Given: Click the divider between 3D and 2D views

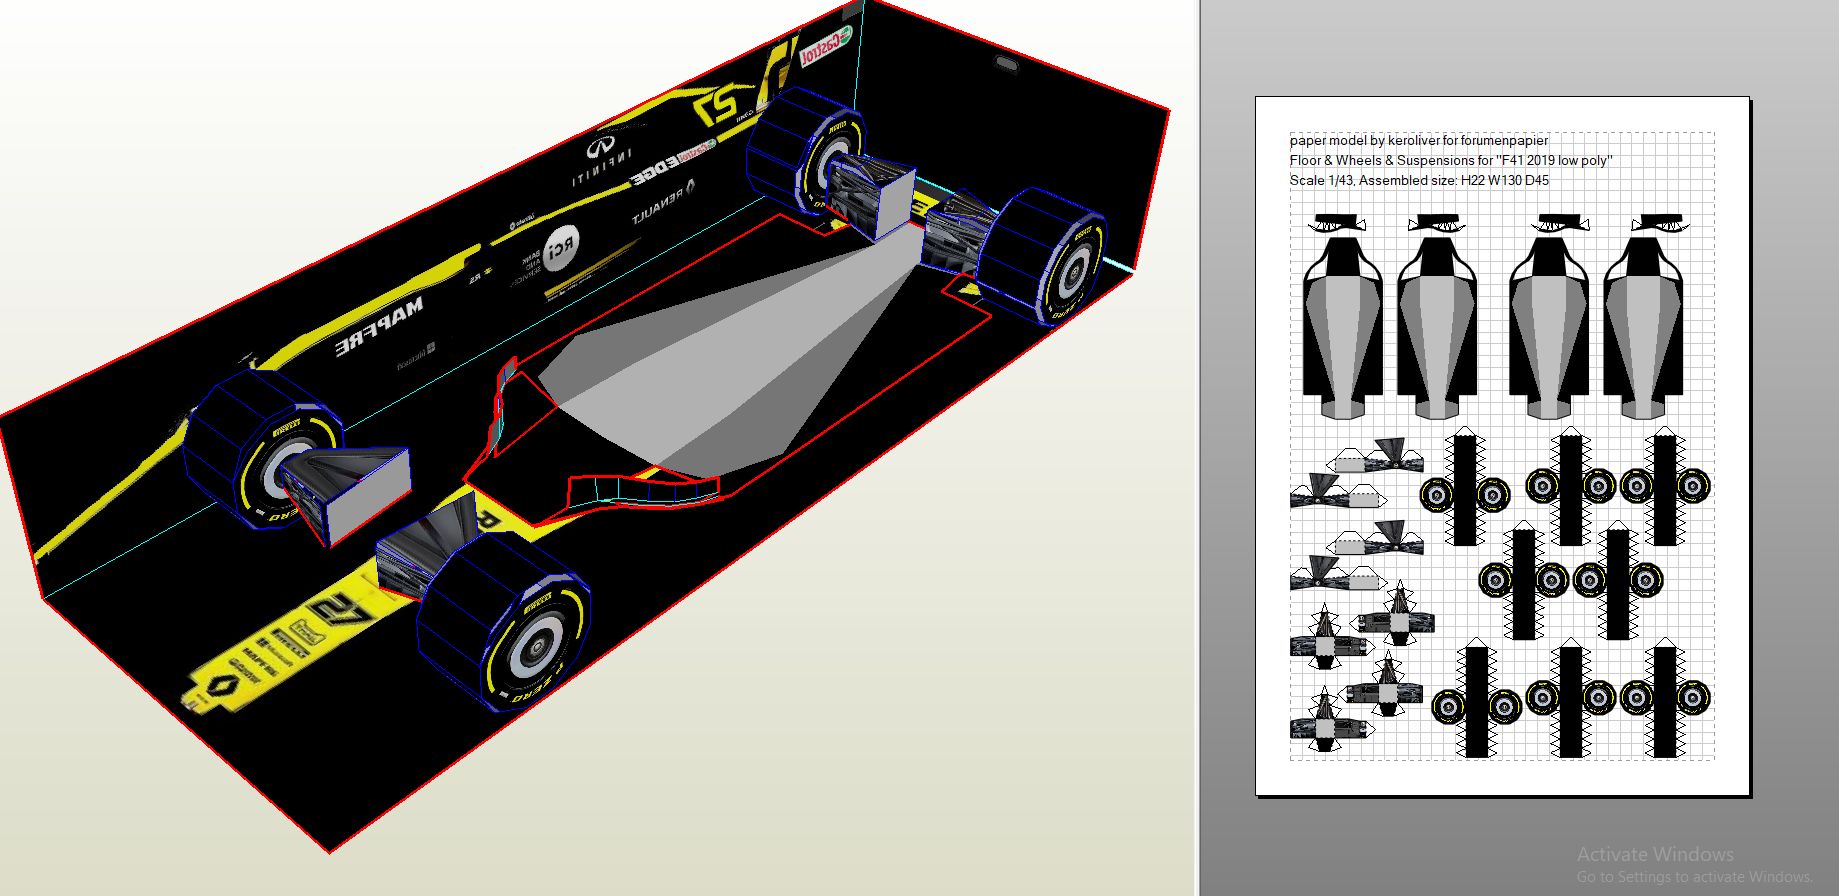Looking at the screenshot, I should point(1198,448).
